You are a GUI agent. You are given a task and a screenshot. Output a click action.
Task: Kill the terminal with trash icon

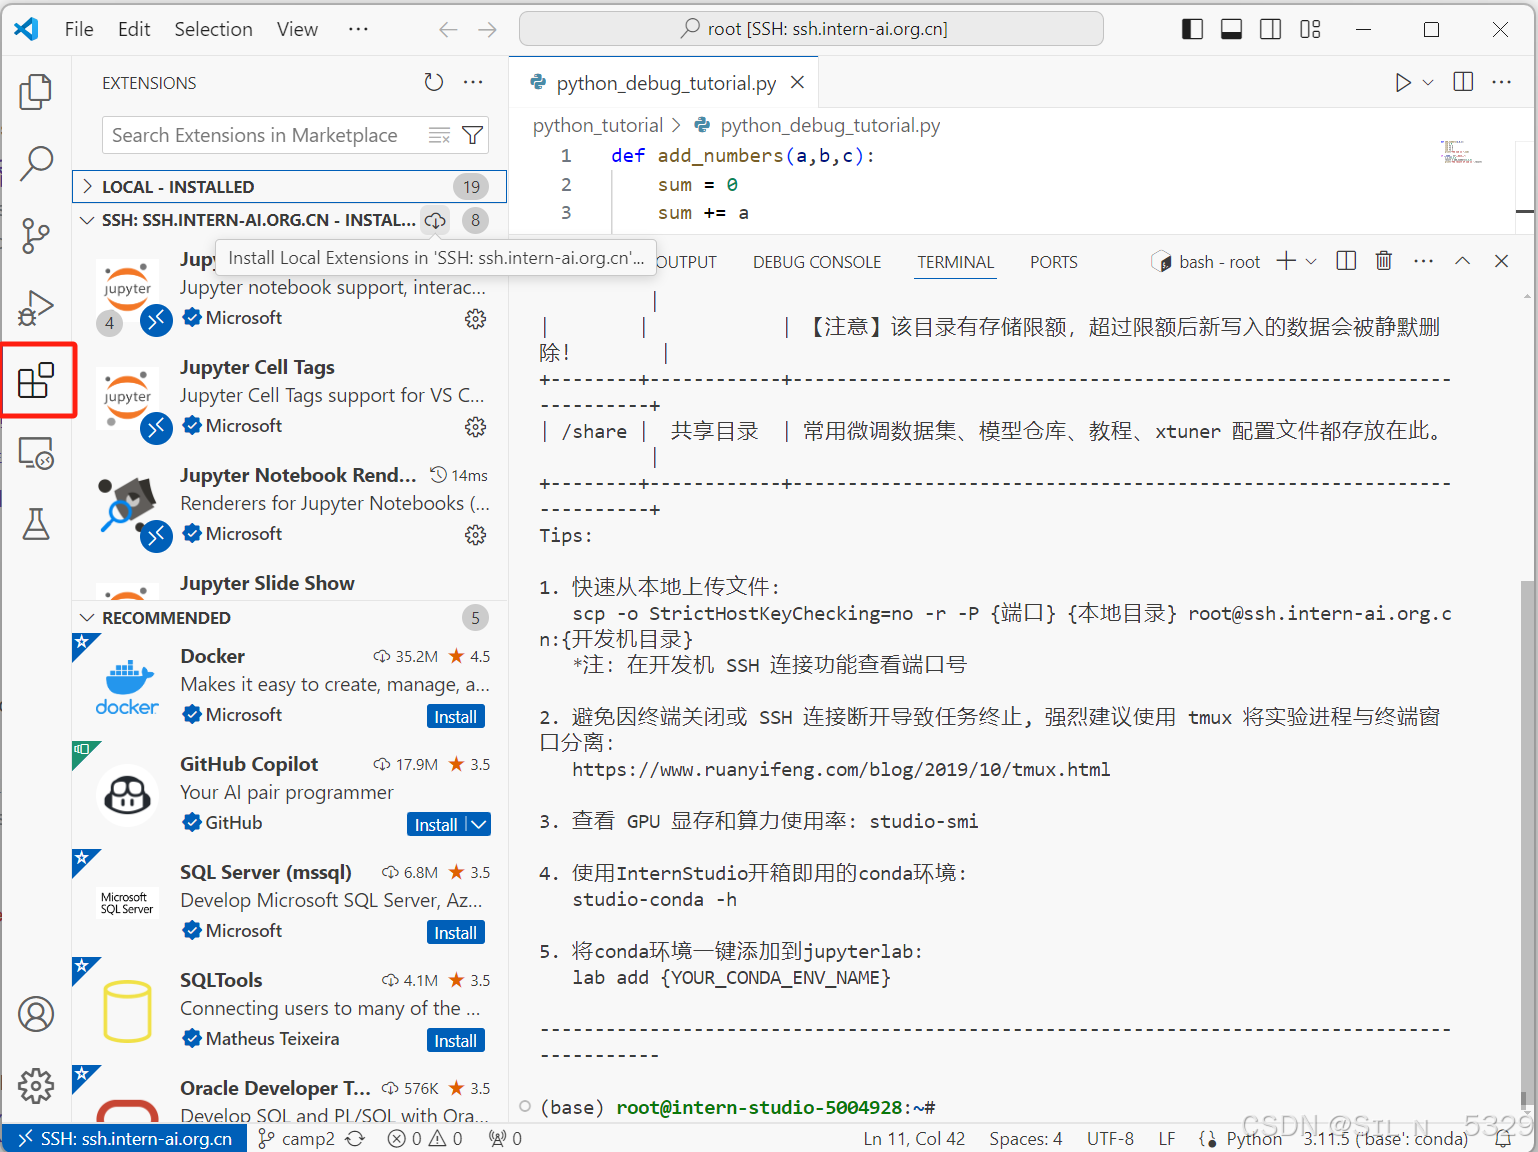(1384, 261)
